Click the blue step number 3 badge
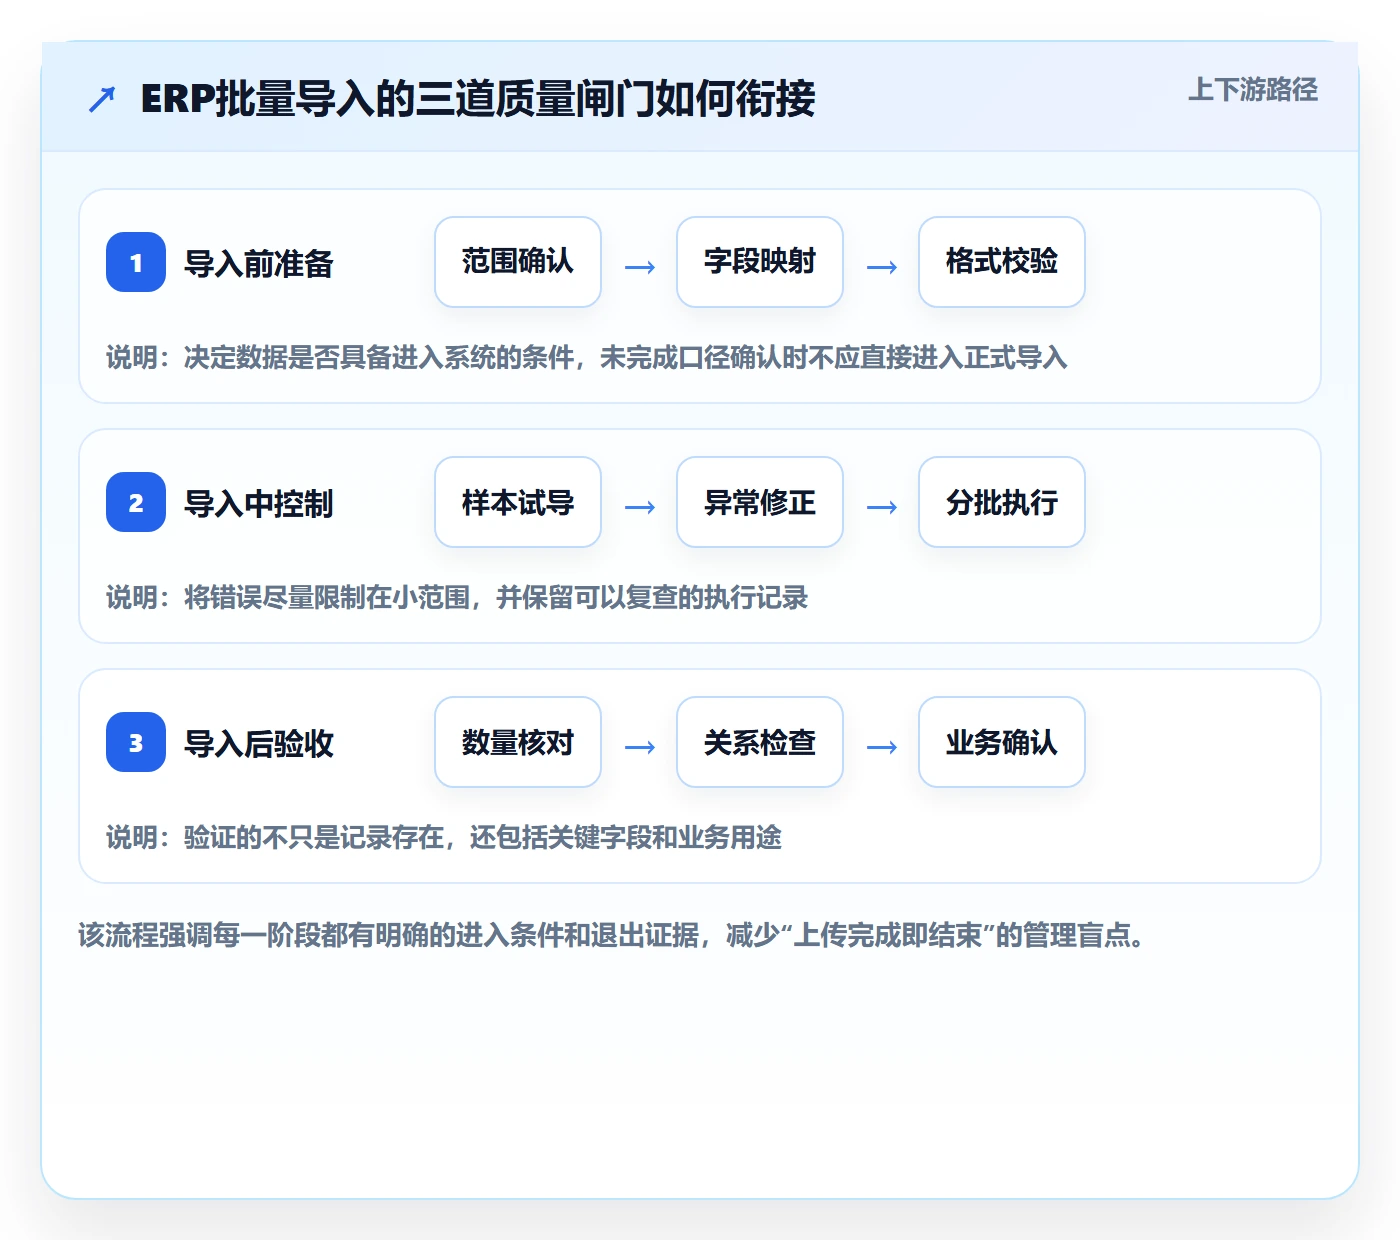Image resolution: width=1400 pixels, height=1240 pixels. [136, 742]
